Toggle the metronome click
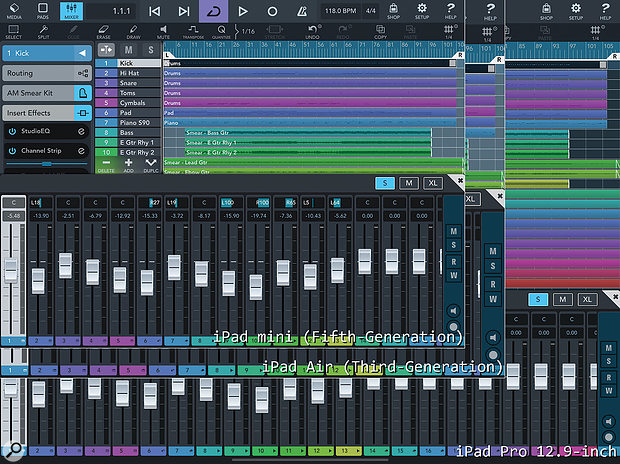 tap(302, 11)
